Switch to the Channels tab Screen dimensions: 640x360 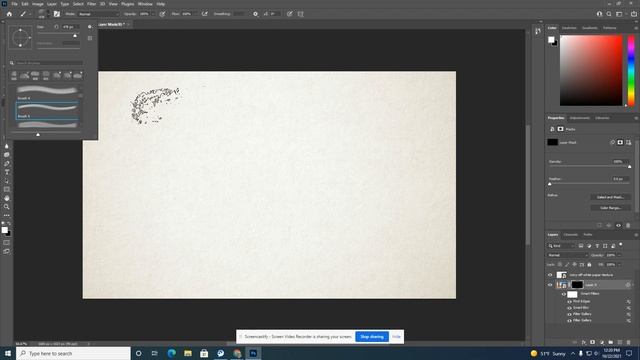click(x=571, y=235)
